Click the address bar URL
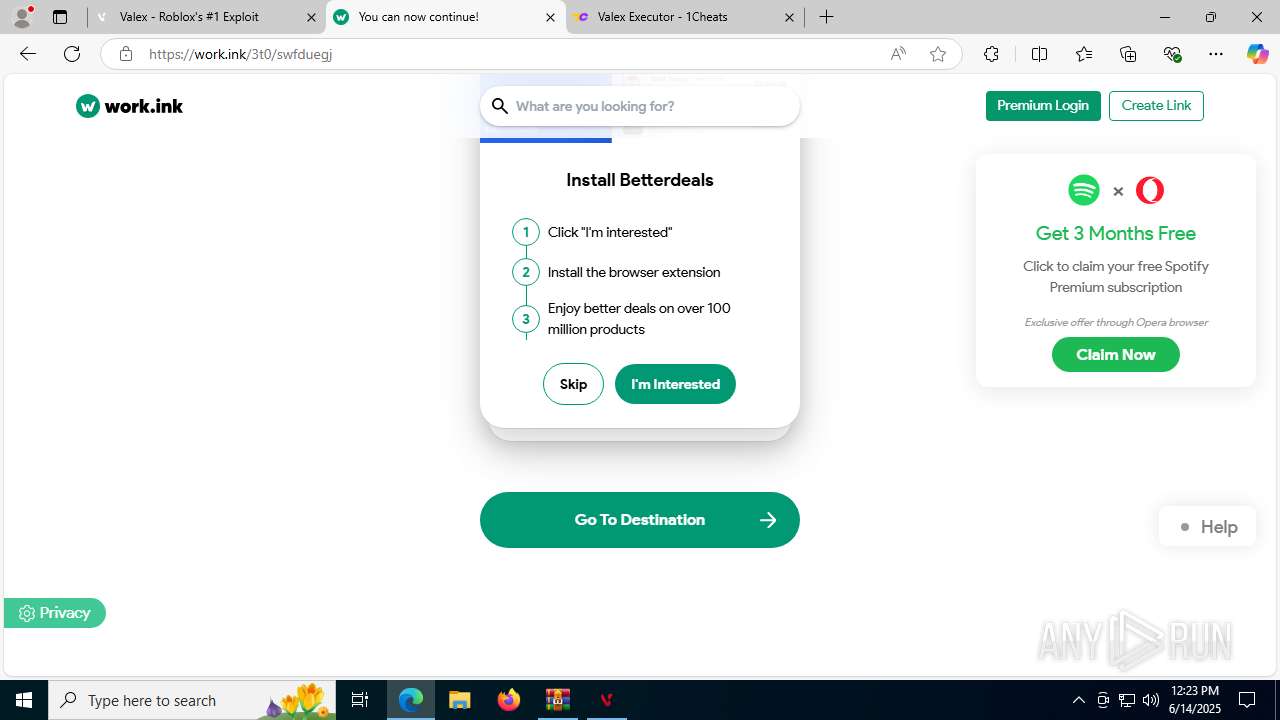1280x720 pixels. pyautogui.click(x=240, y=54)
